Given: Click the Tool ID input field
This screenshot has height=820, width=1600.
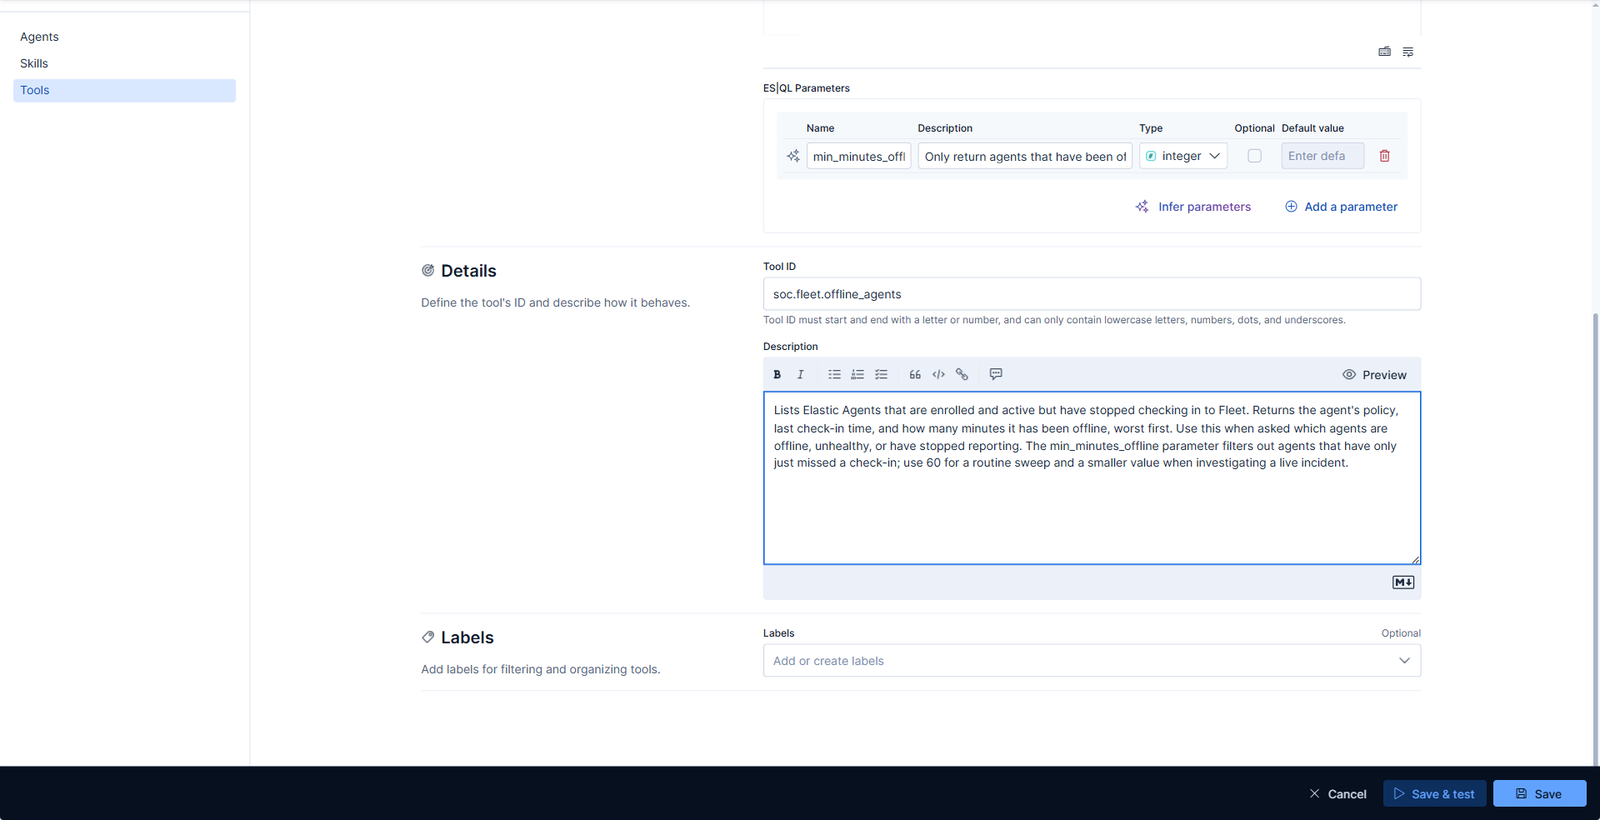Looking at the screenshot, I should [1092, 294].
